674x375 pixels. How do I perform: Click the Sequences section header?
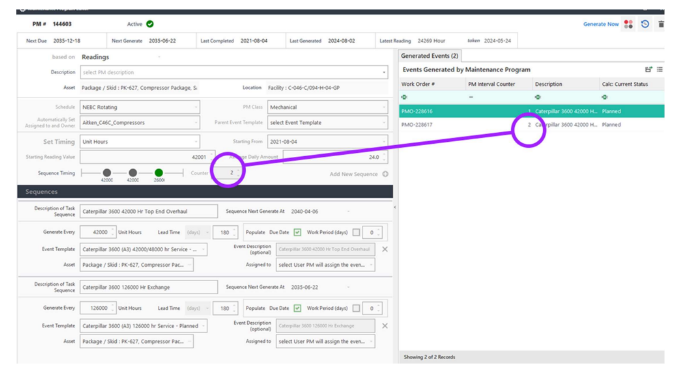pyautogui.click(x=205, y=192)
